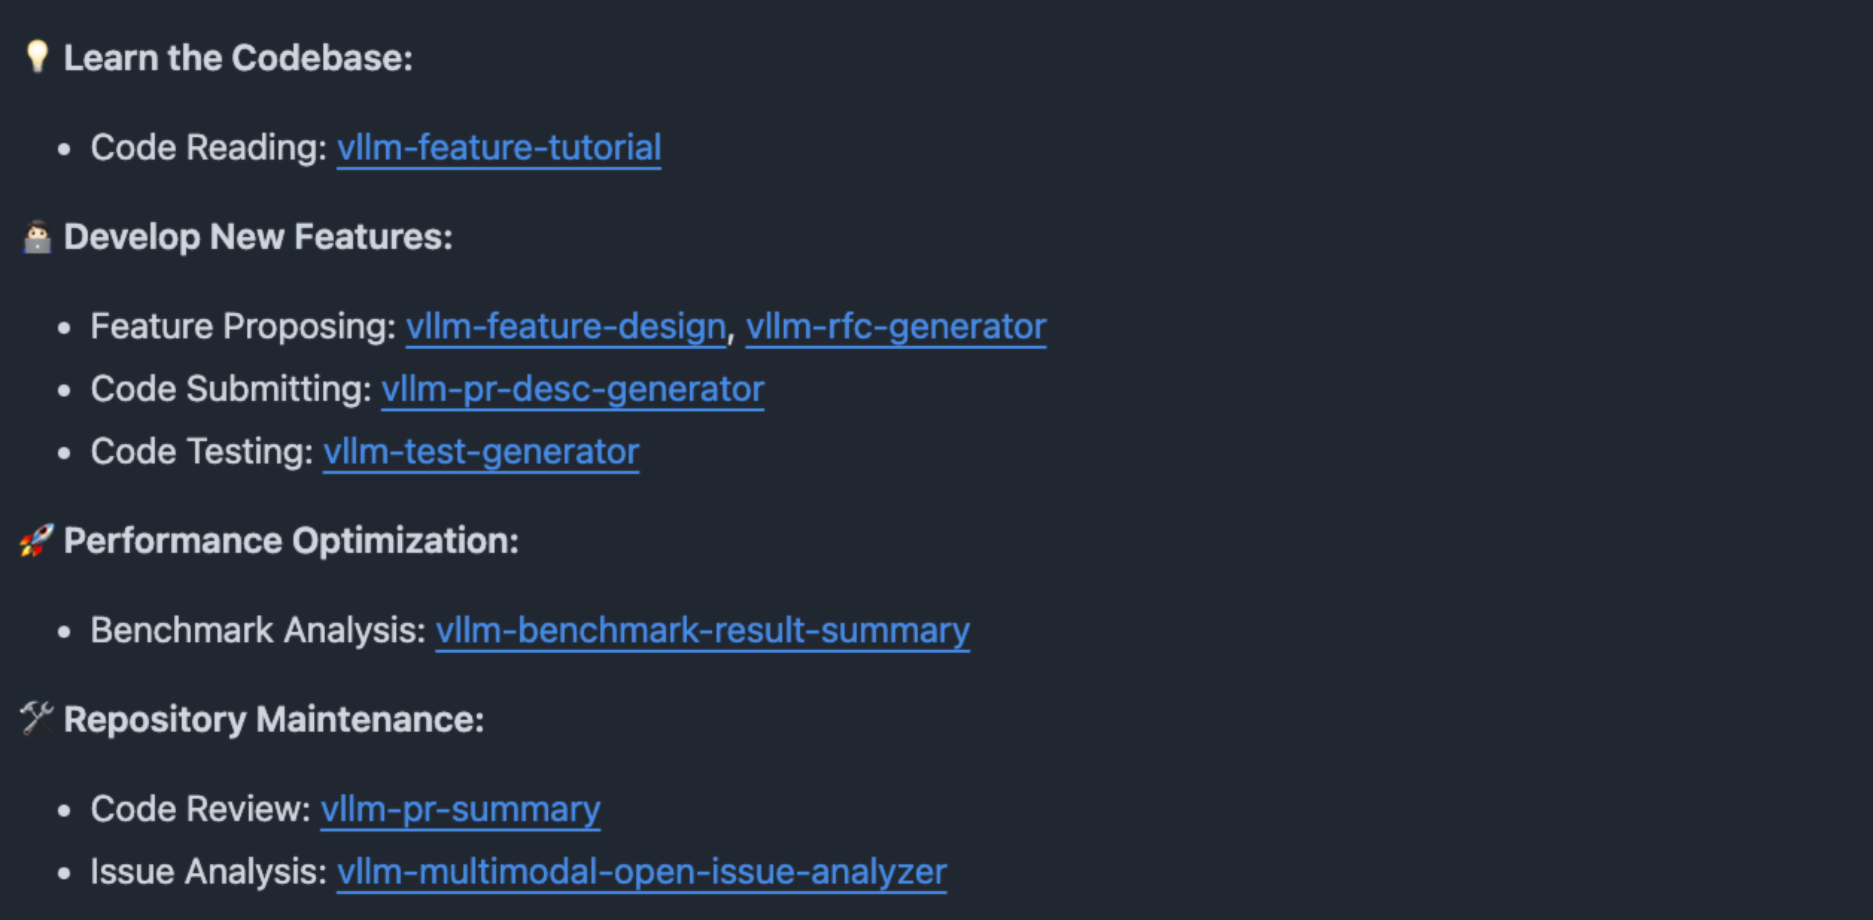Click the "Benchmark Analysis:" label text
Image resolution: width=1873 pixels, height=920 pixels.
tap(258, 631)
